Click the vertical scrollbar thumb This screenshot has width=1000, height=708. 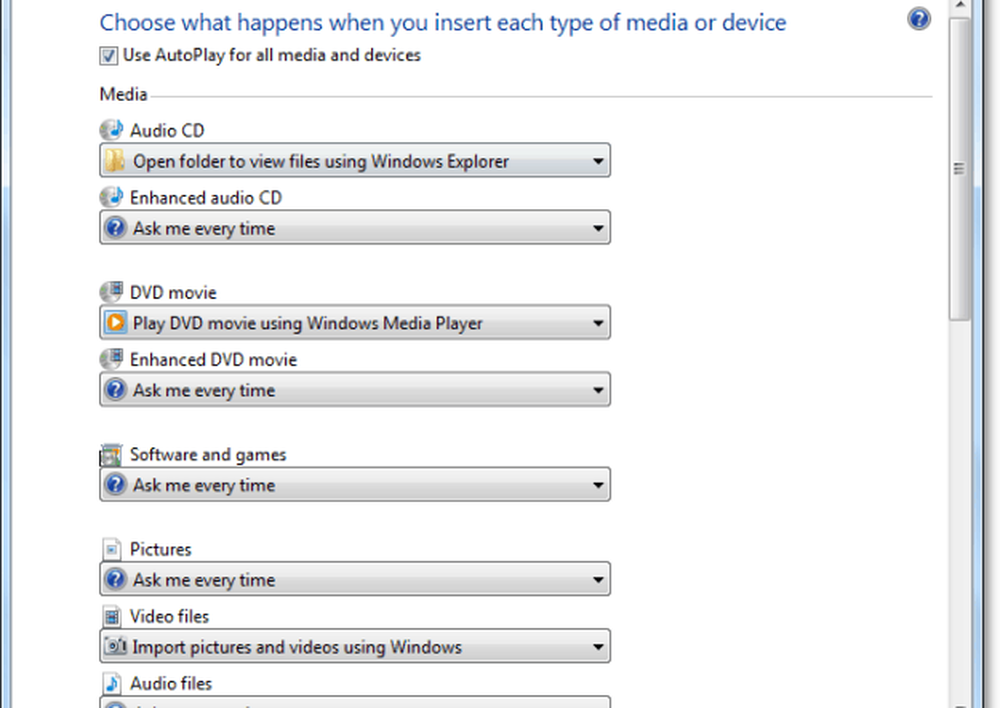[x=959, y=169]
